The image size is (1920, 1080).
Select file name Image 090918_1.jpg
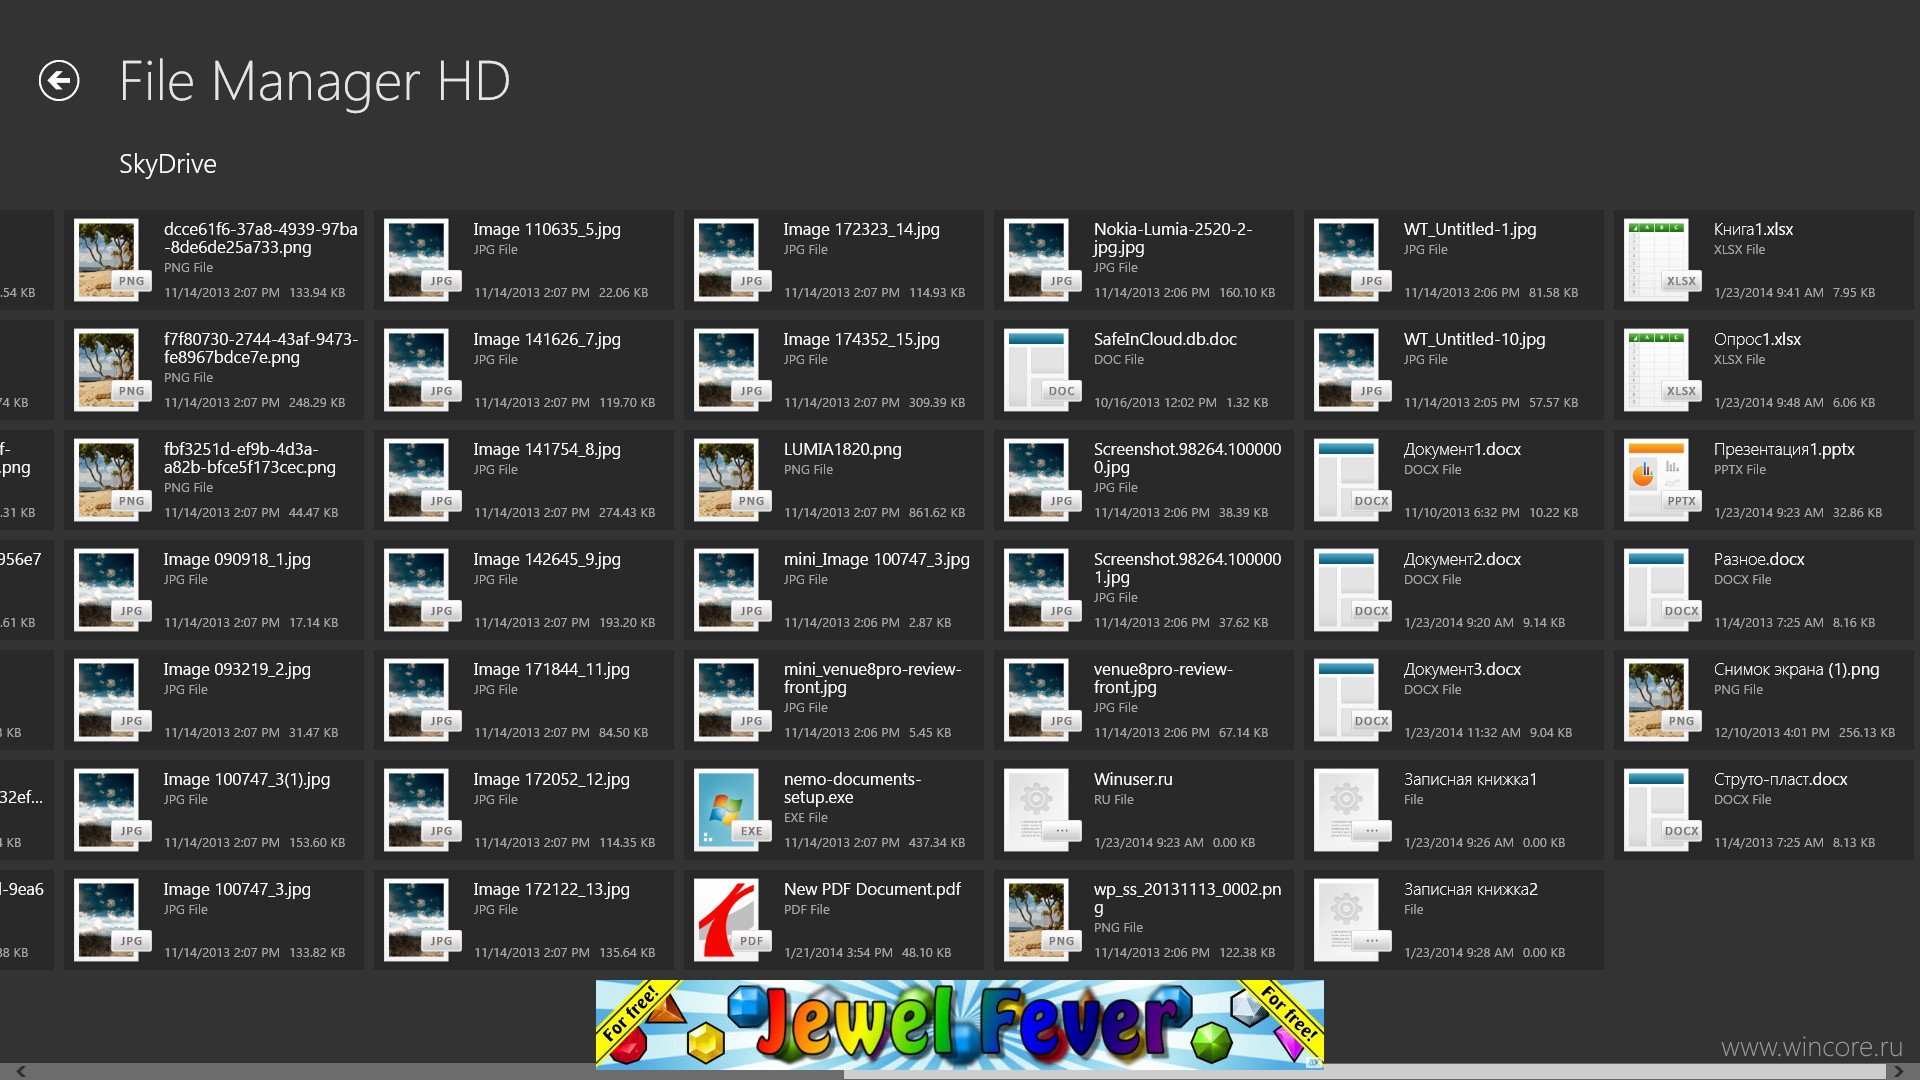coord(237,559)
